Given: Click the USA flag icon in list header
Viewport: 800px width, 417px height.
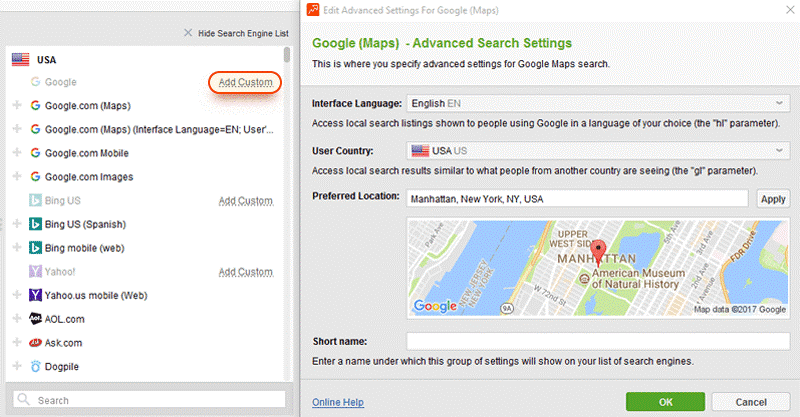Looking at the screenshot, I should 20,60.
